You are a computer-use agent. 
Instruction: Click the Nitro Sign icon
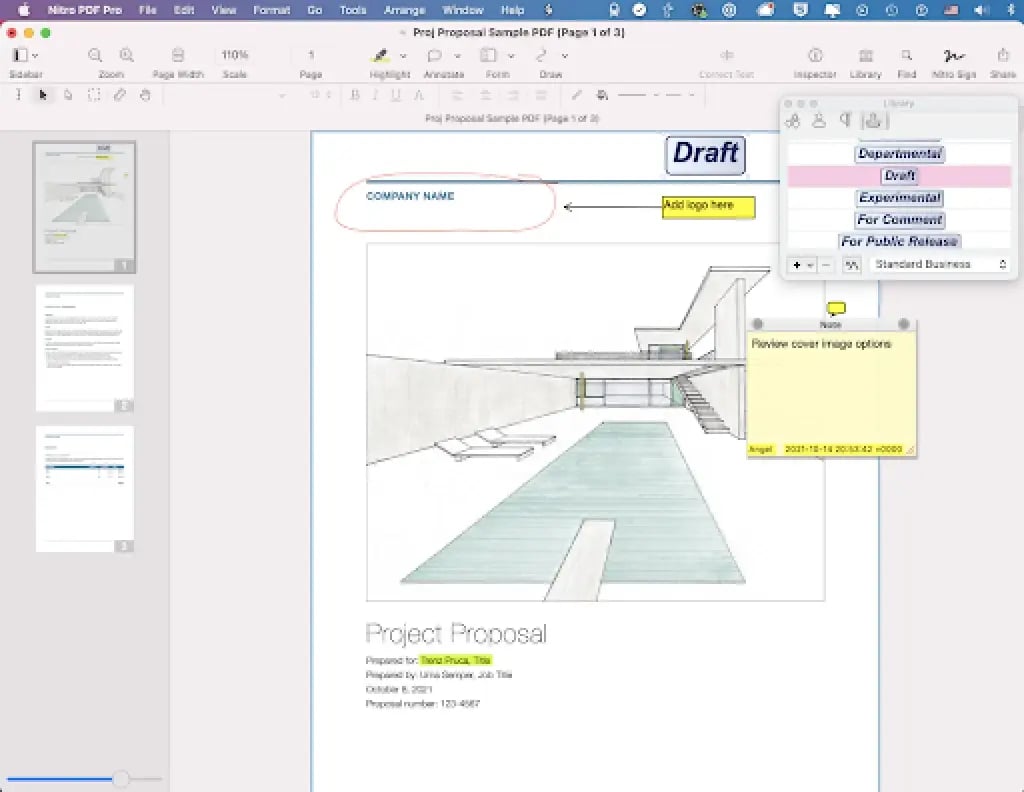954,57
